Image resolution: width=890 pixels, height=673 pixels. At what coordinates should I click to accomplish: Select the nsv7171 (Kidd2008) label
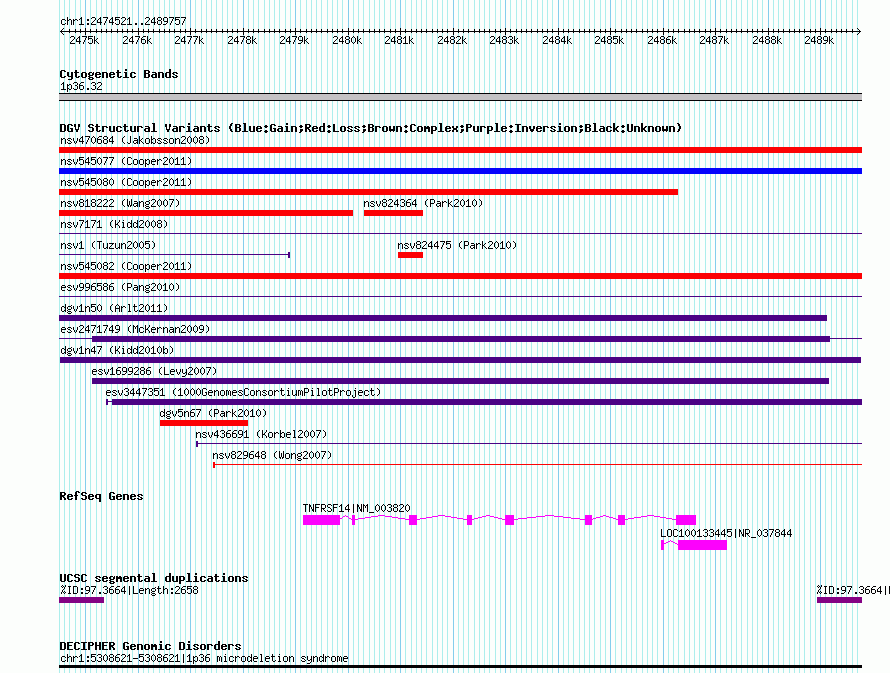[114, 224]
